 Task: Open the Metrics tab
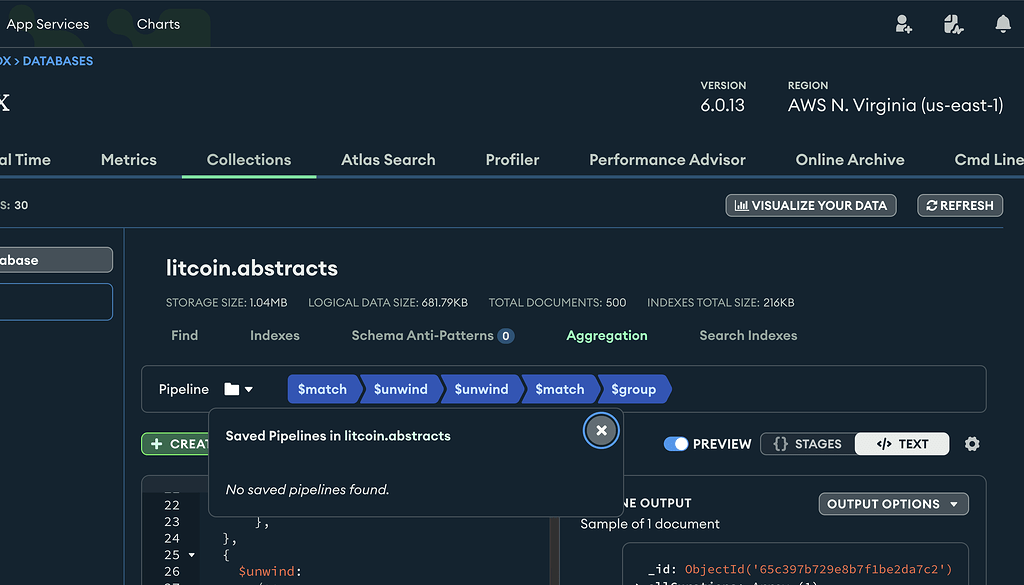tap(128, 159)
